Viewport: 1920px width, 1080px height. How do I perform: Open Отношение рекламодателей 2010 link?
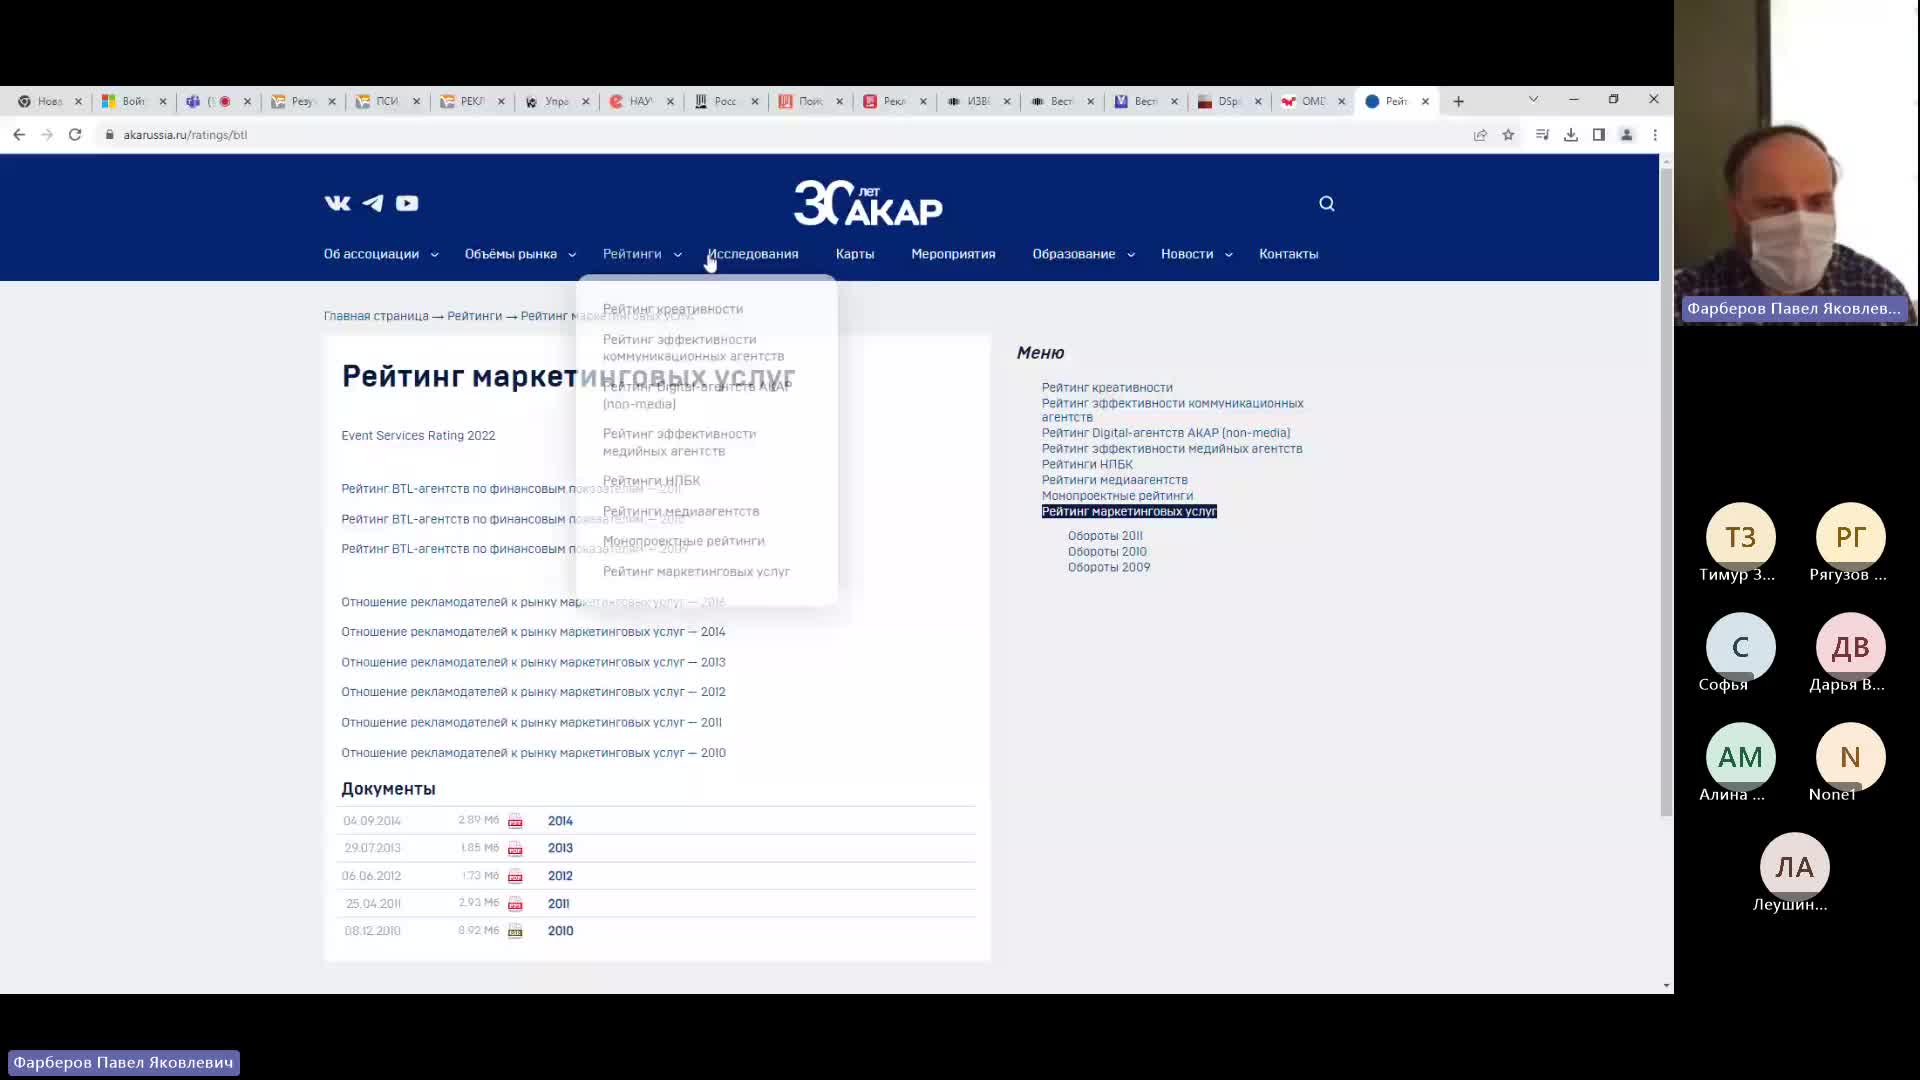click(x=533, y=753)
